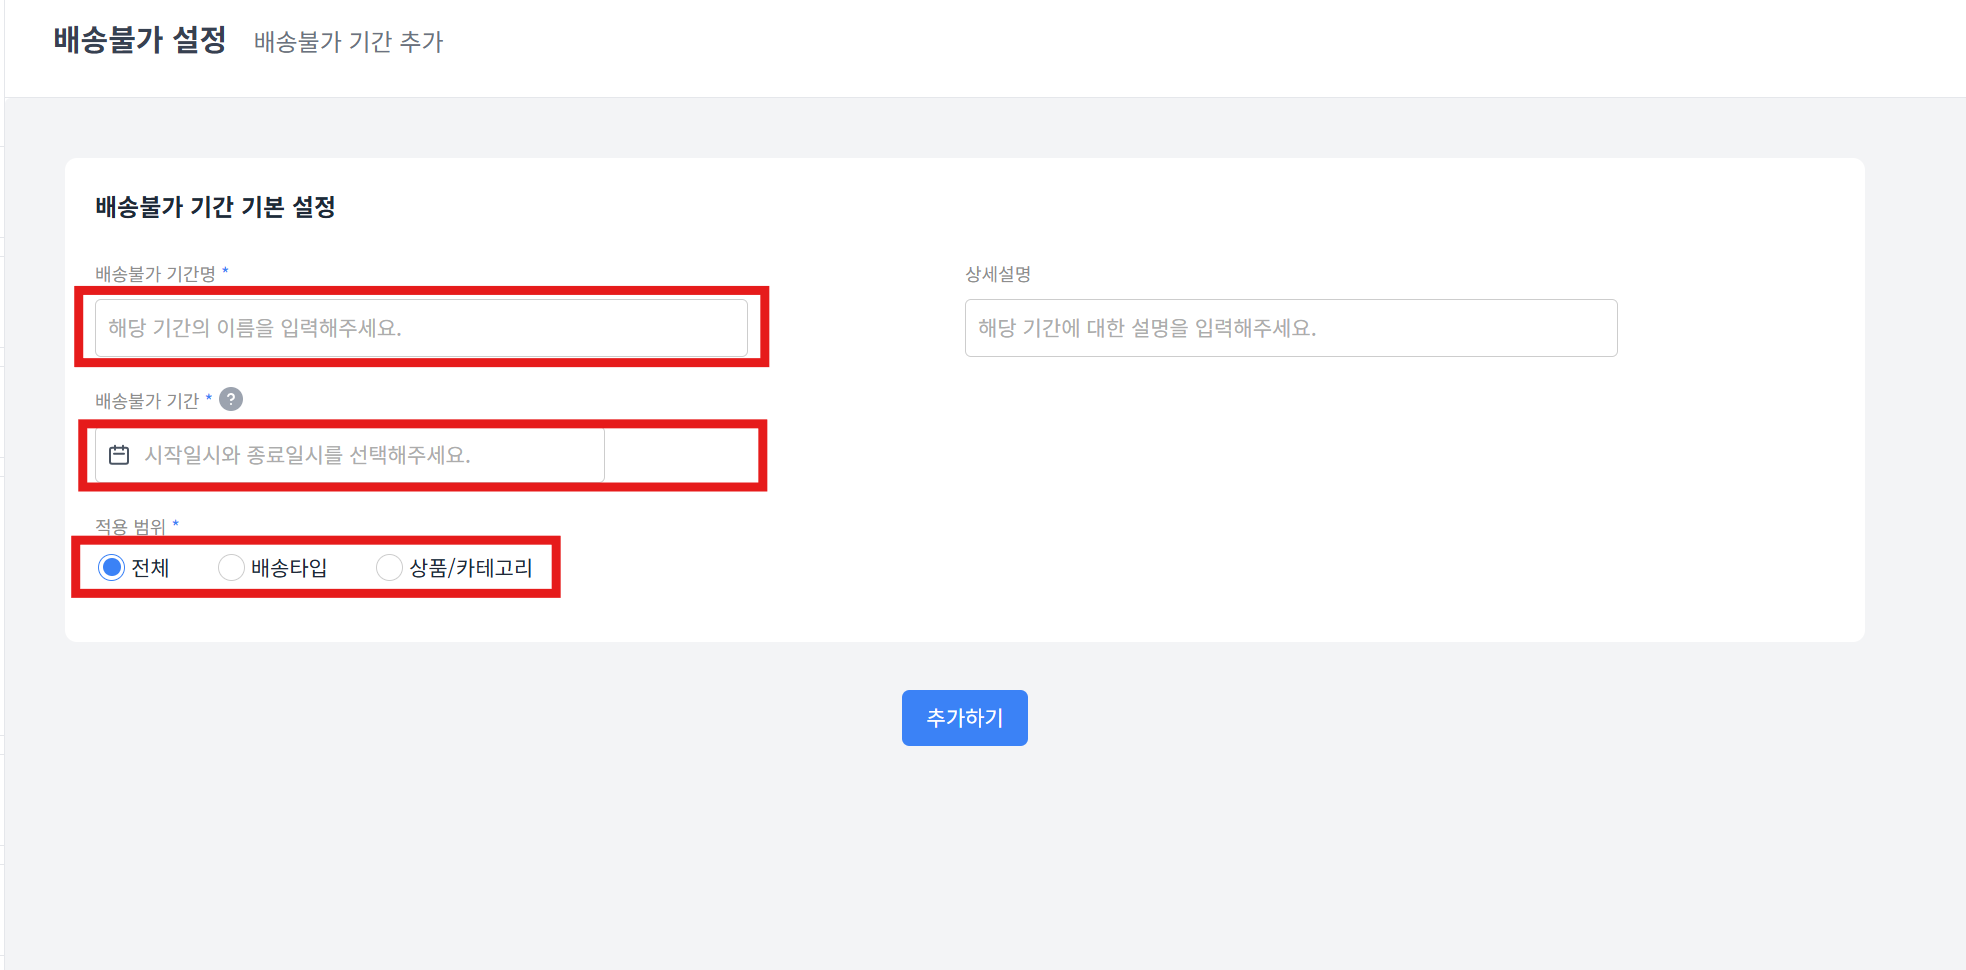1966x970 pixels.
Task: Click the 추가하기 button
Action: (x=964, y=718)
